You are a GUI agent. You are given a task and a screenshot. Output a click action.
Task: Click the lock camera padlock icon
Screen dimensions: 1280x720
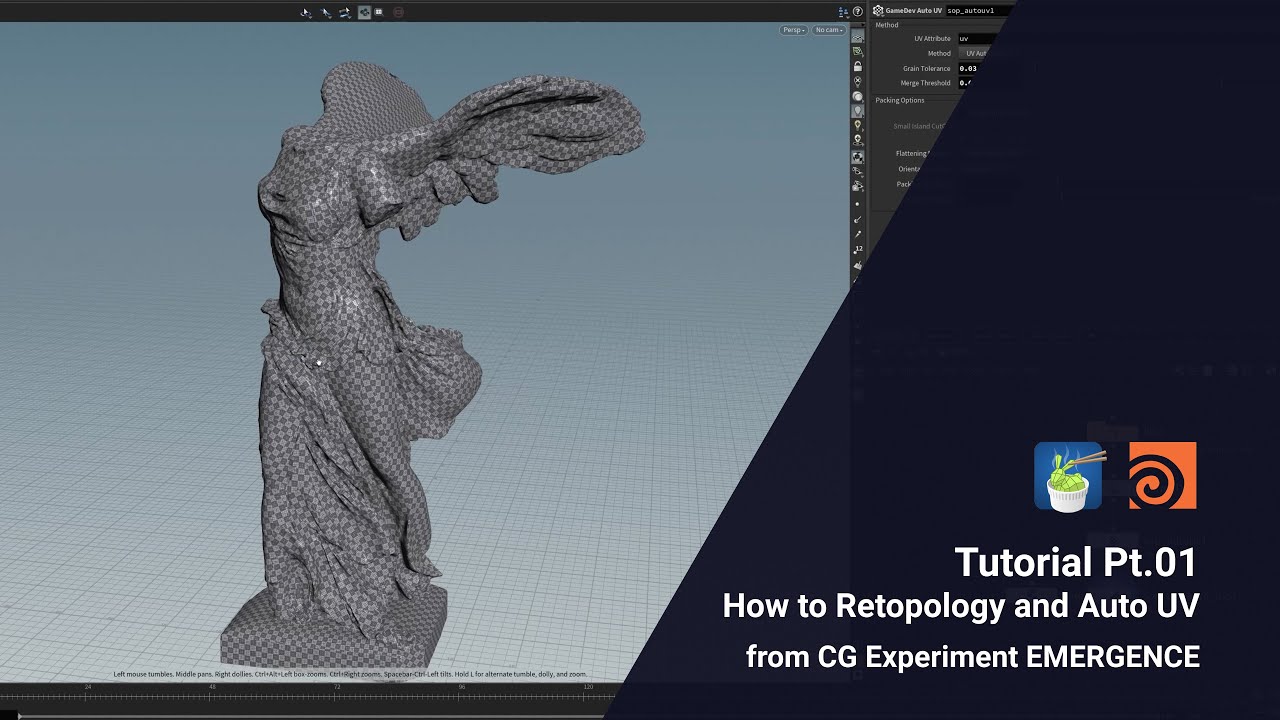pyautogui.click(x=858, y=66)
